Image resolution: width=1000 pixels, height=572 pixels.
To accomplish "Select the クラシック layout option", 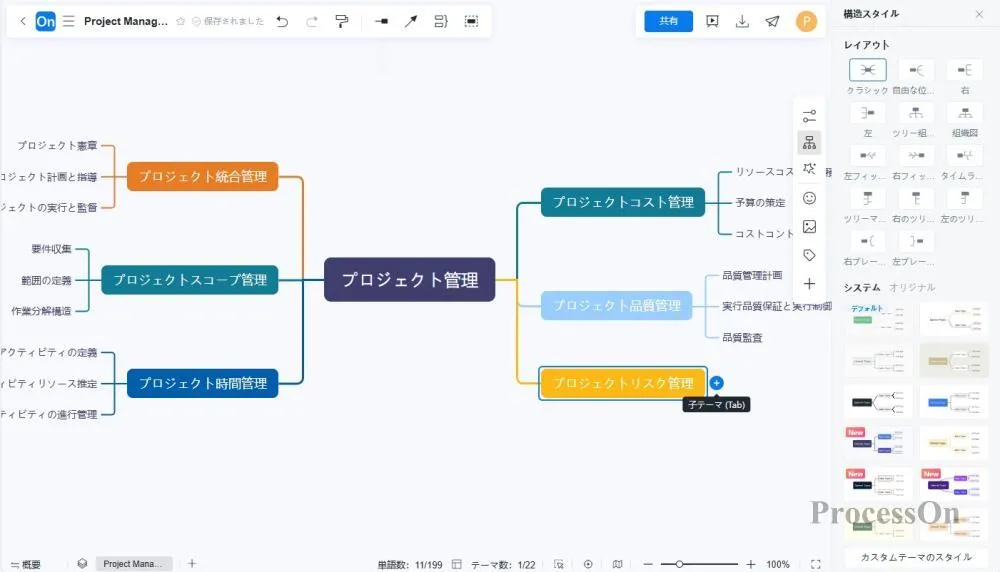I will coord(867,70).
